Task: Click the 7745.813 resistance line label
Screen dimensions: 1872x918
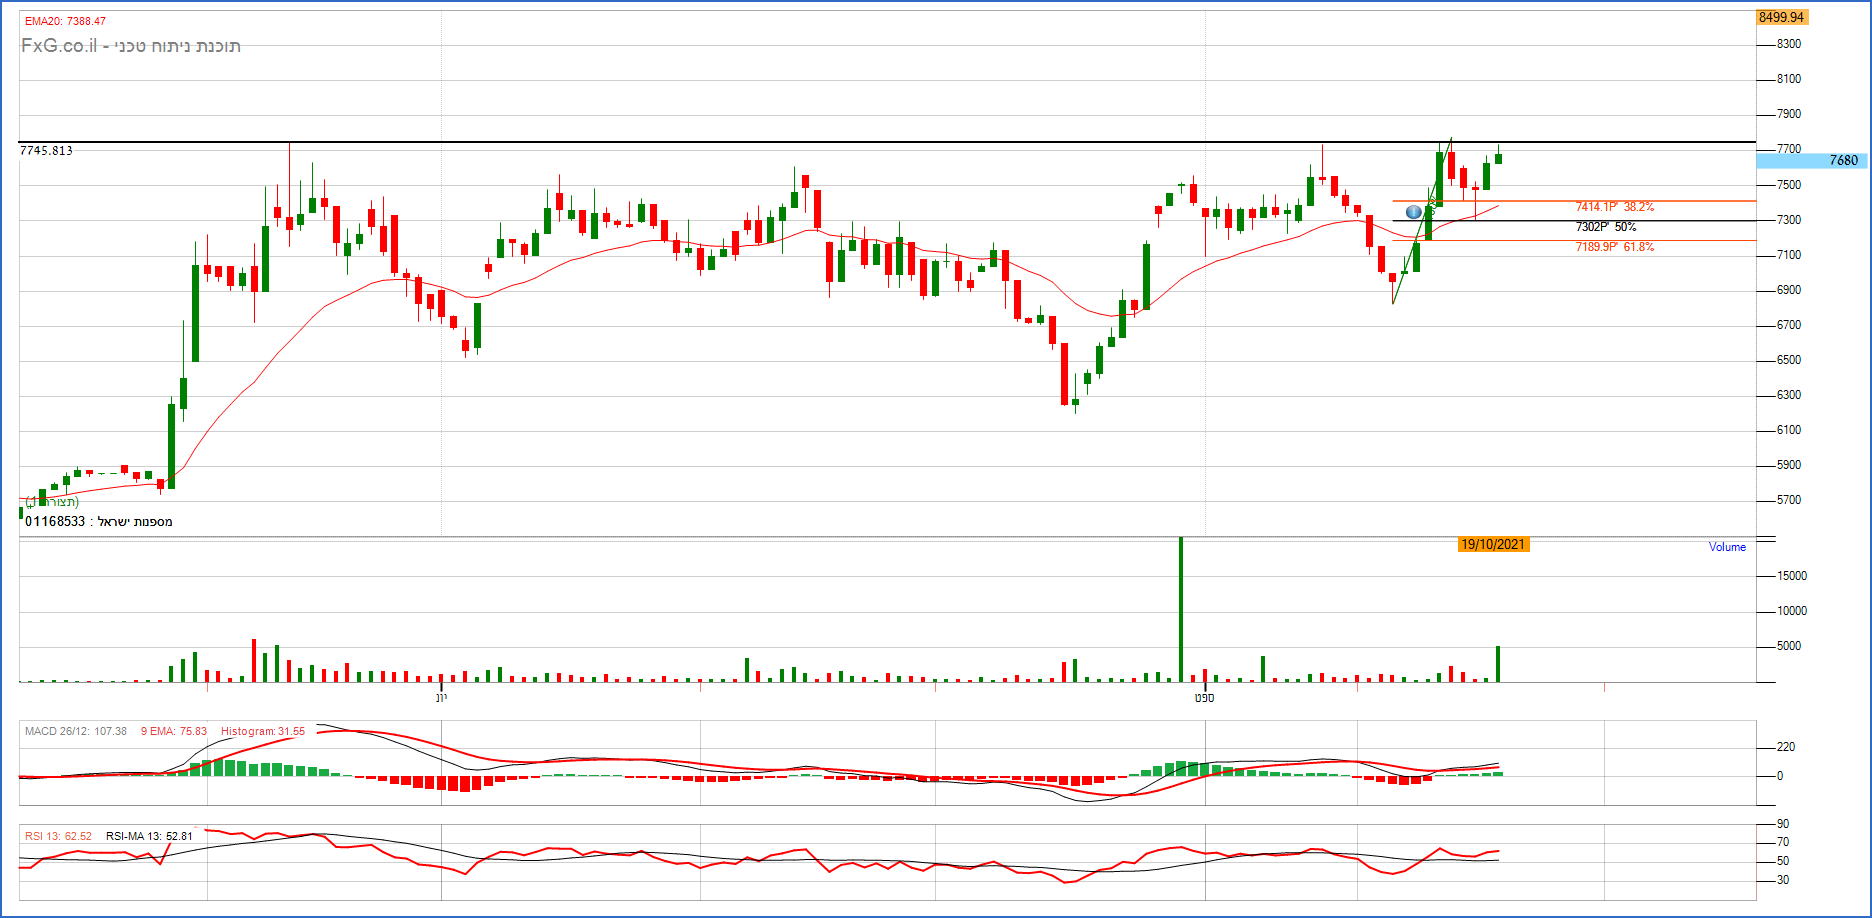Action: (x=46, y=151)
